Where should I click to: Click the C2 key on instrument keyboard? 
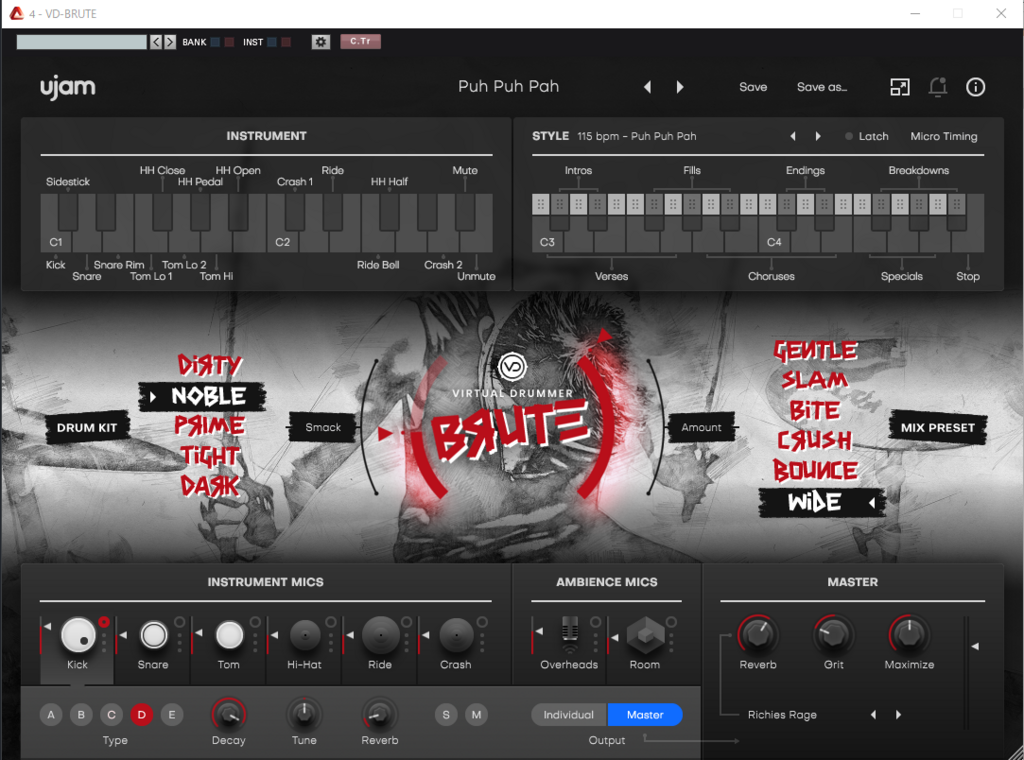[283, 240]
